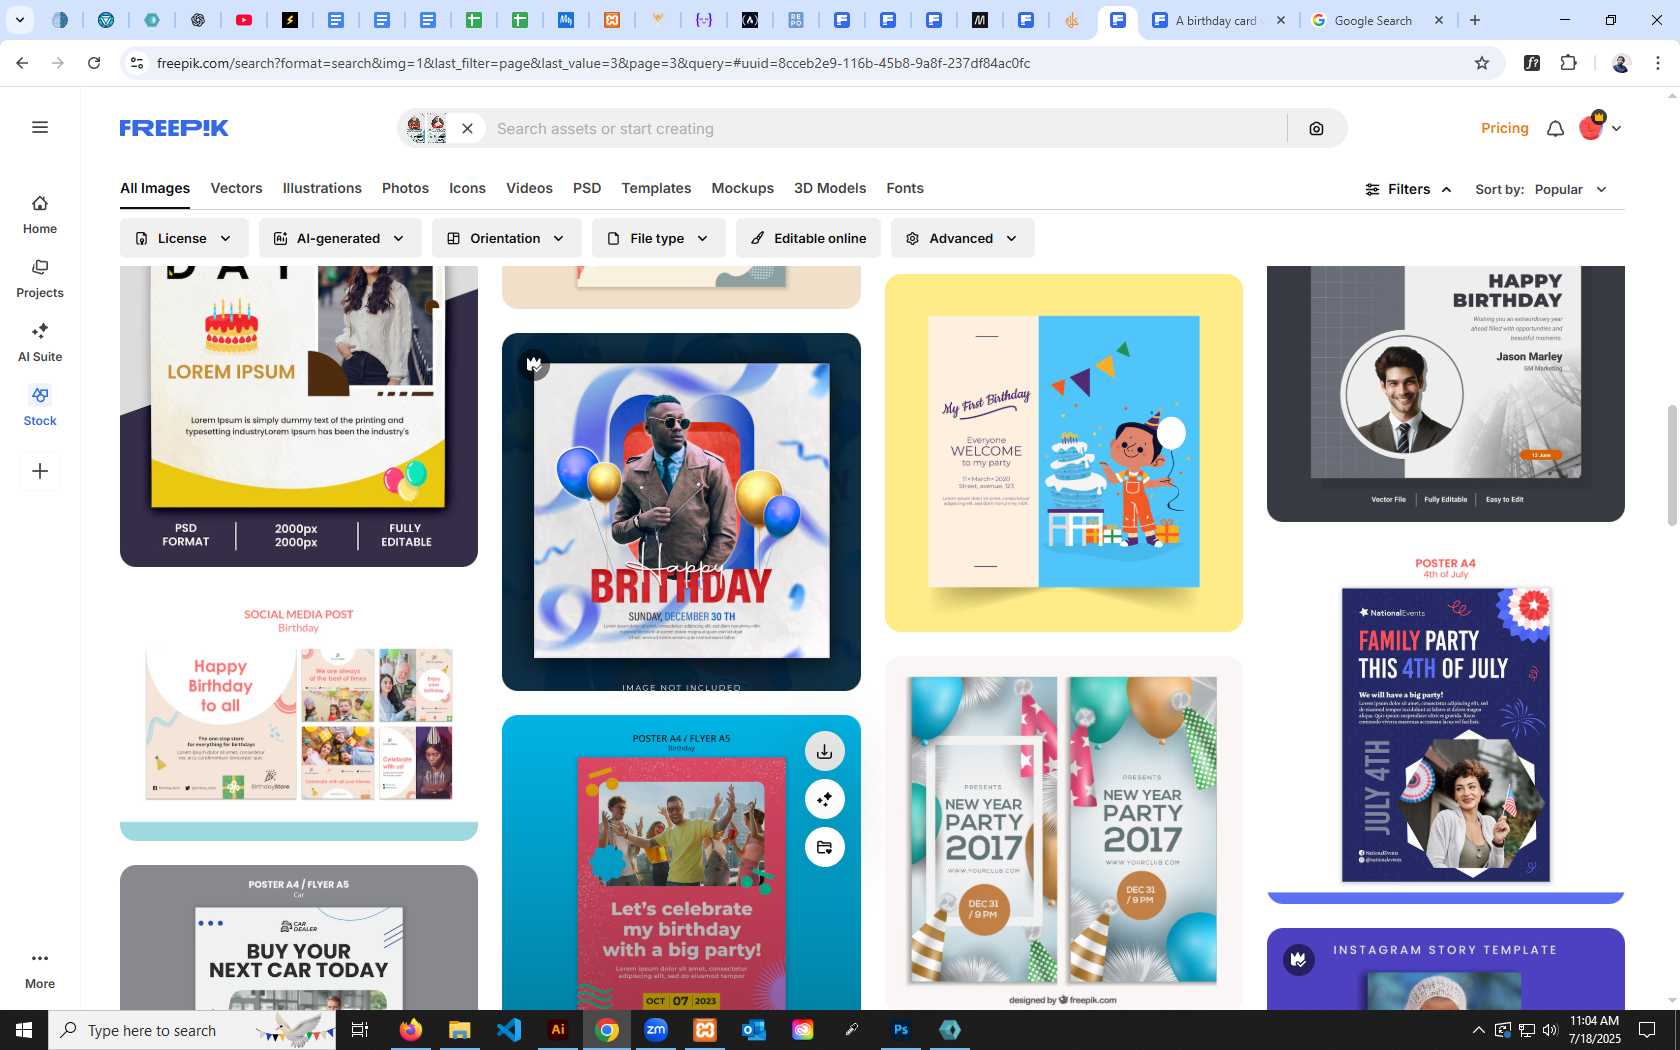Reload the page in Chrome
The image size is (1680, 1050).
tap(94, 63)
